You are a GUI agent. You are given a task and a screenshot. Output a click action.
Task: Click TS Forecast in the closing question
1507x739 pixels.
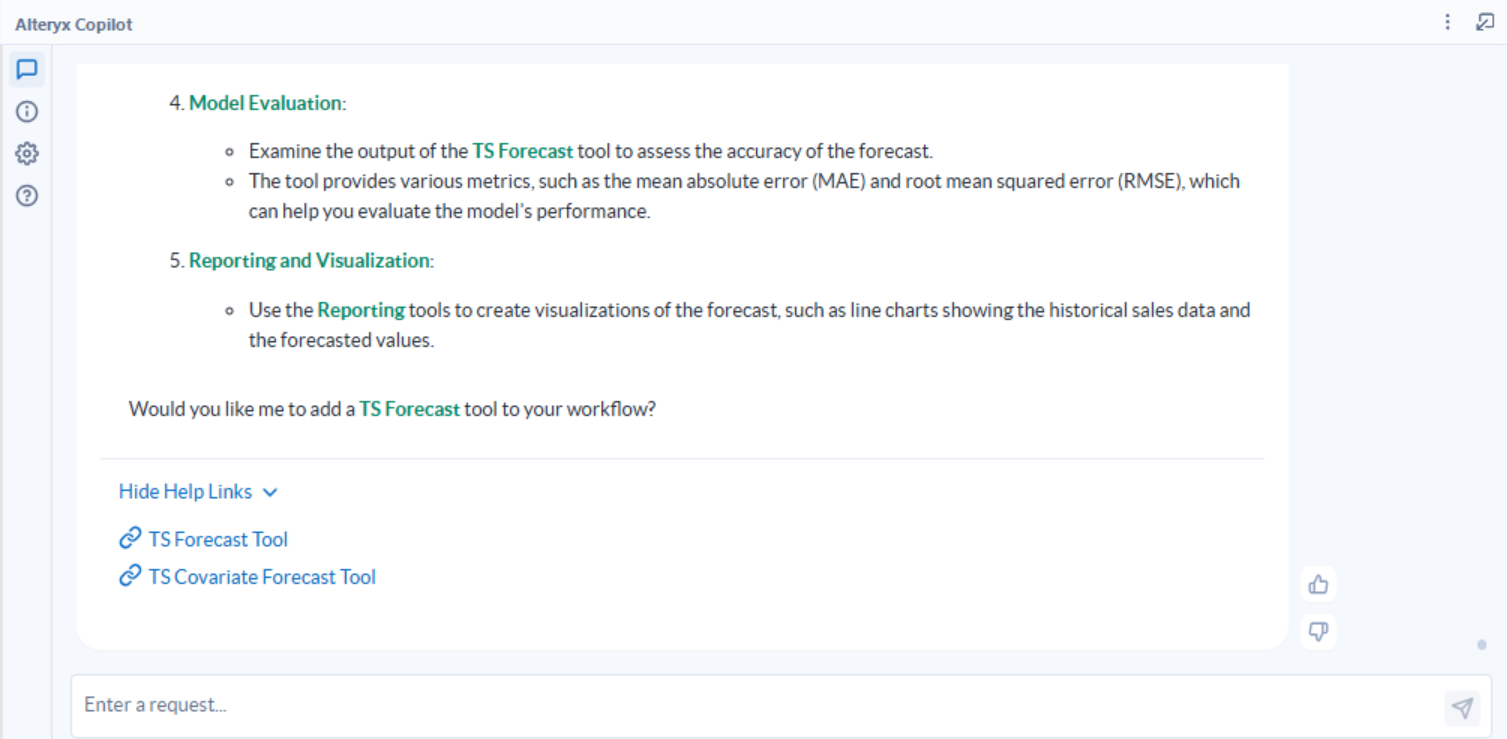(x=409, y=409)
